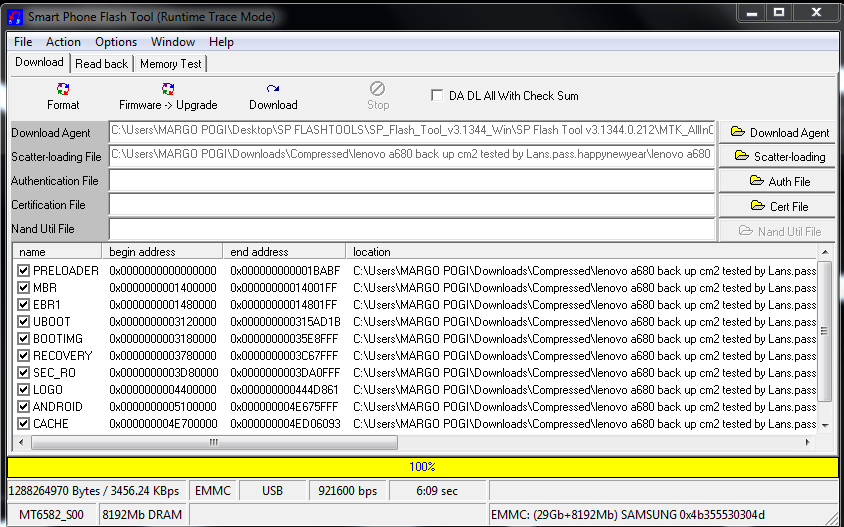This screenshot has height=527, width=844.
Task: Click CACHE end address 0x000000004ED06093
Action: 285,424
